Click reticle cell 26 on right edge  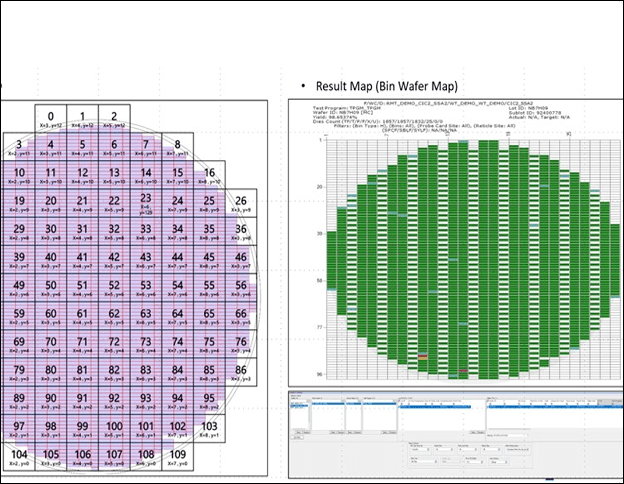pyautogui.click(x=240, y=202)
